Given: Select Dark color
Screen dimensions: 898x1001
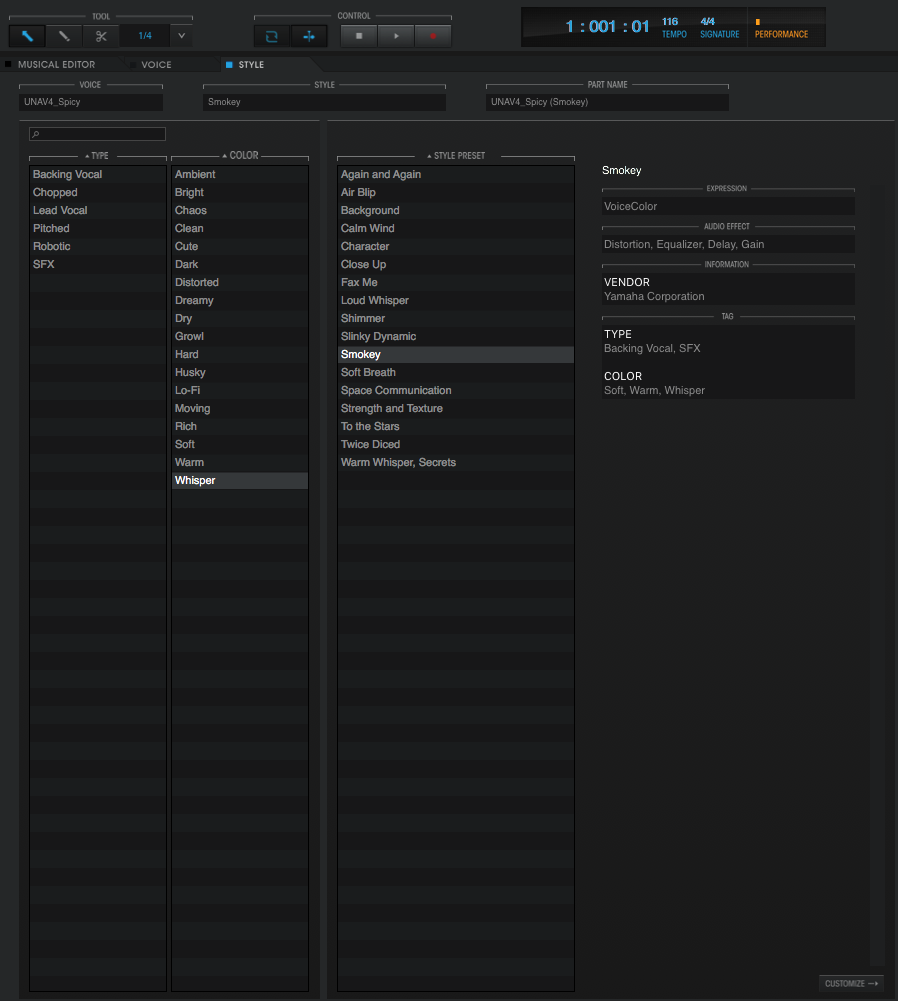Looking at the screenshot, I should (x=240, y=264).
